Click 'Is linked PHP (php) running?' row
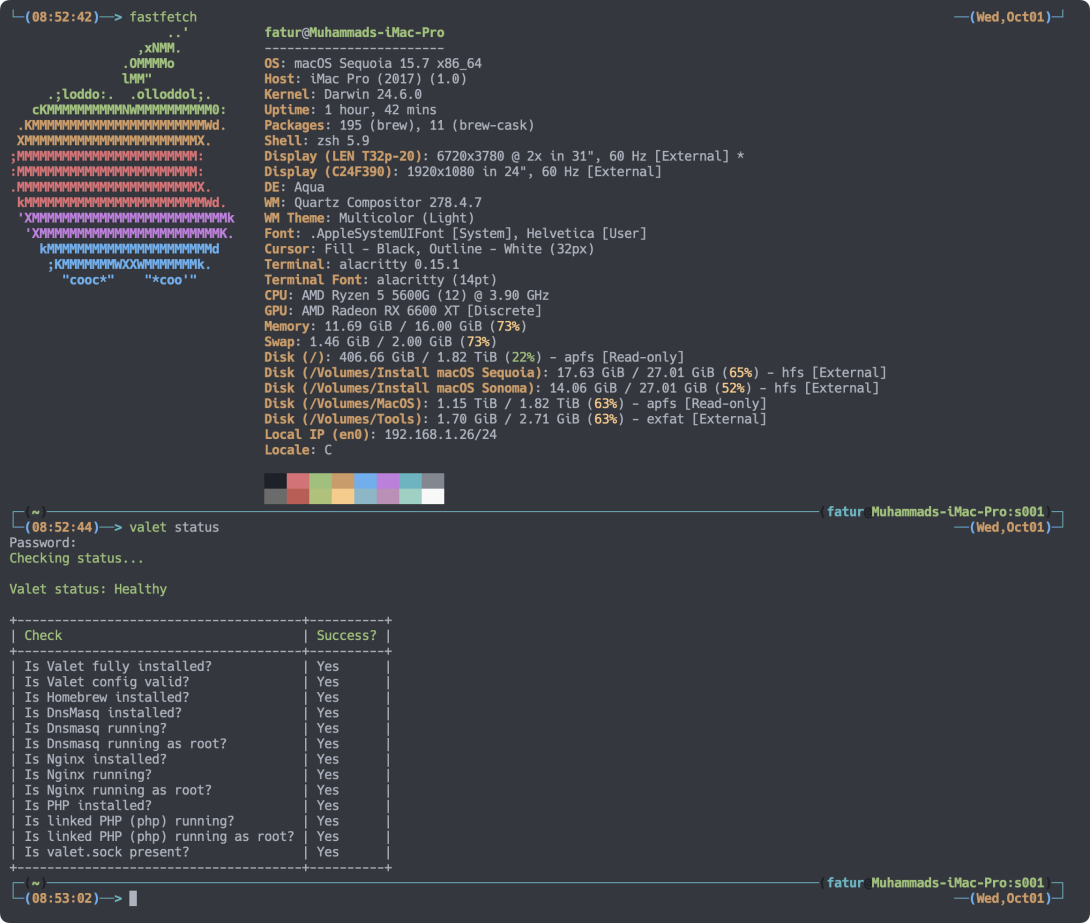 [x=200, y=821]
